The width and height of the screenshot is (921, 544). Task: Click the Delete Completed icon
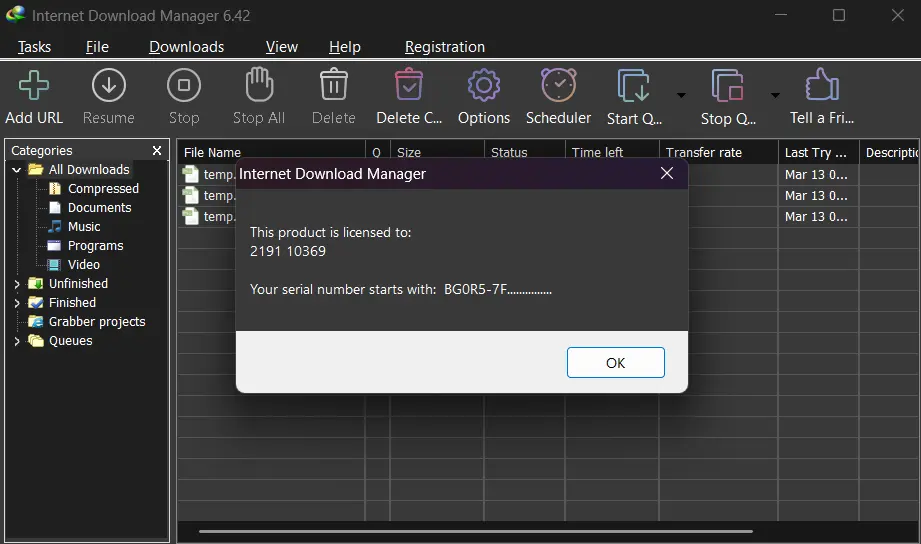(409, 85)
